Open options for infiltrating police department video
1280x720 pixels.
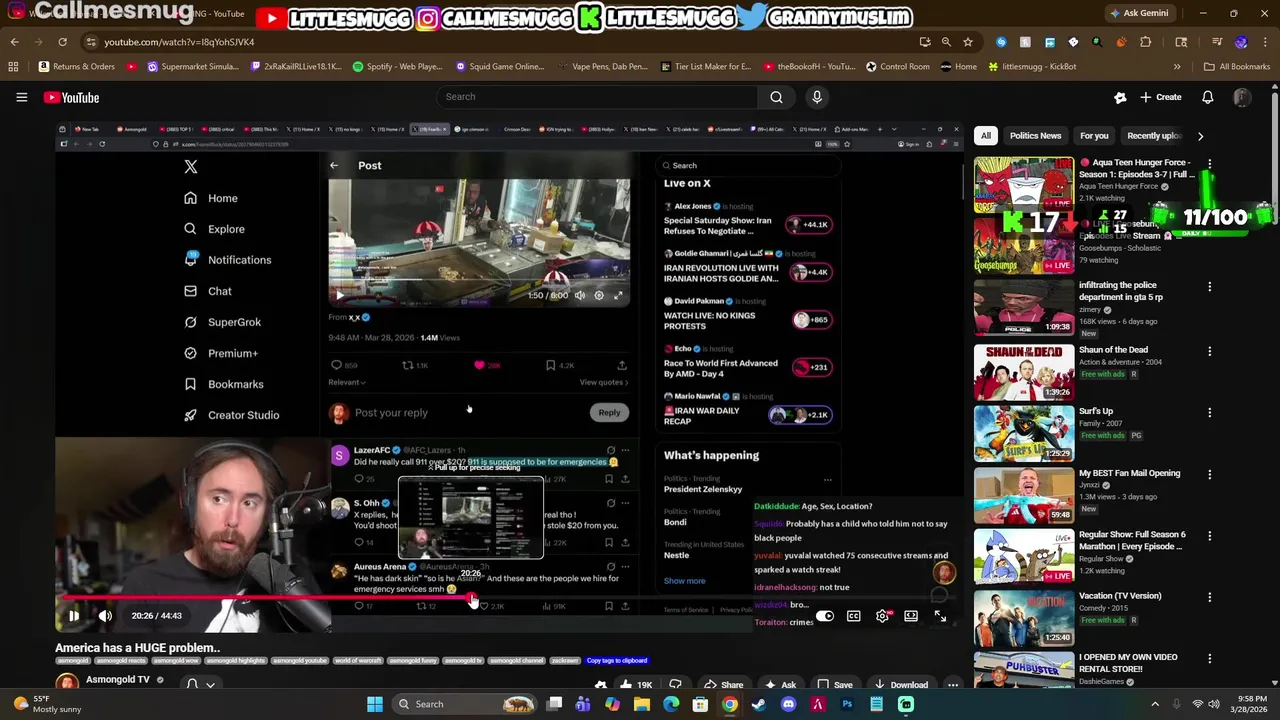[x=1209, y=287]
